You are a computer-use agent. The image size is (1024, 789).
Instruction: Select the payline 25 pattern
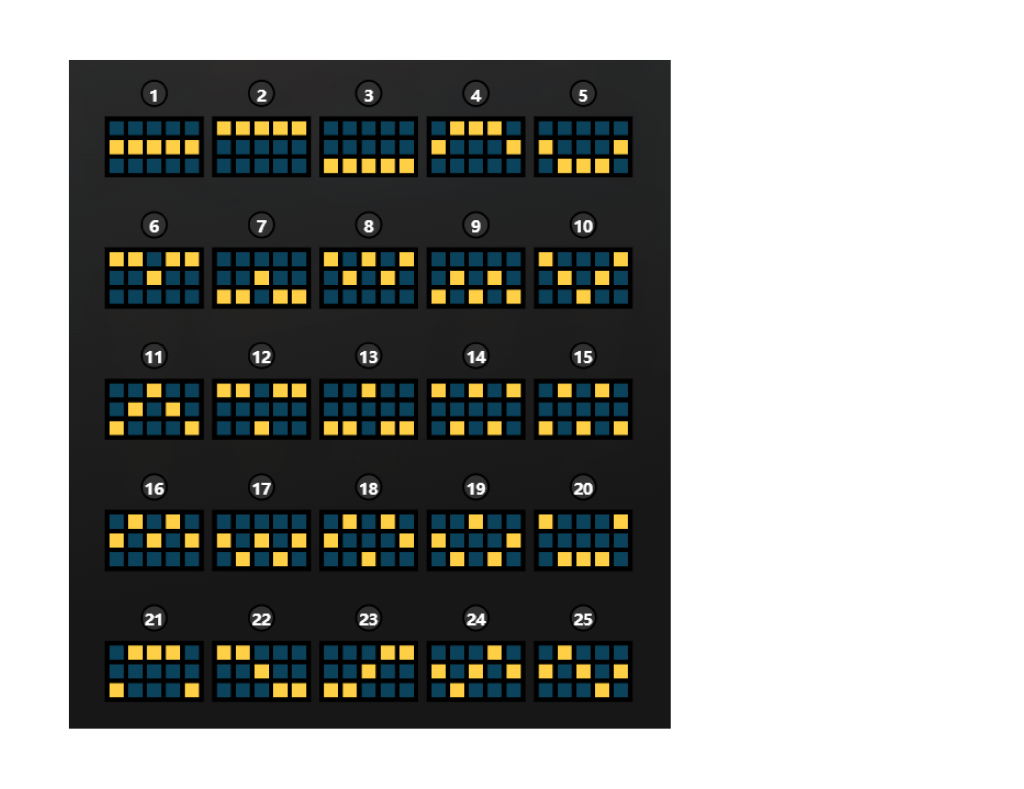coord(583,670)
